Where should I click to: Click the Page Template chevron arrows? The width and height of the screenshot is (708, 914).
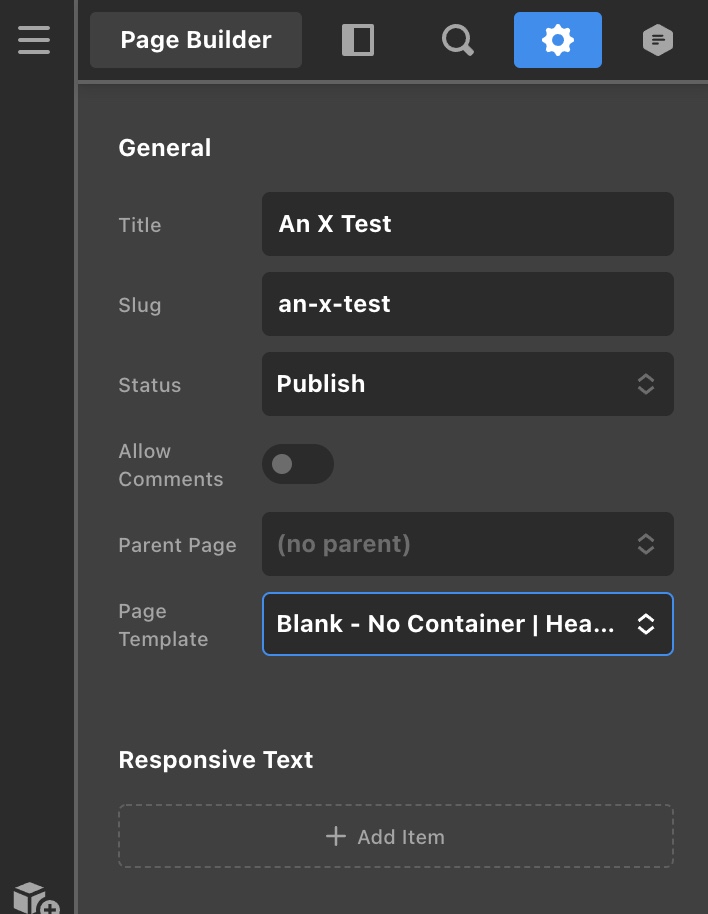pyautogui.click(x=646, y=624)
